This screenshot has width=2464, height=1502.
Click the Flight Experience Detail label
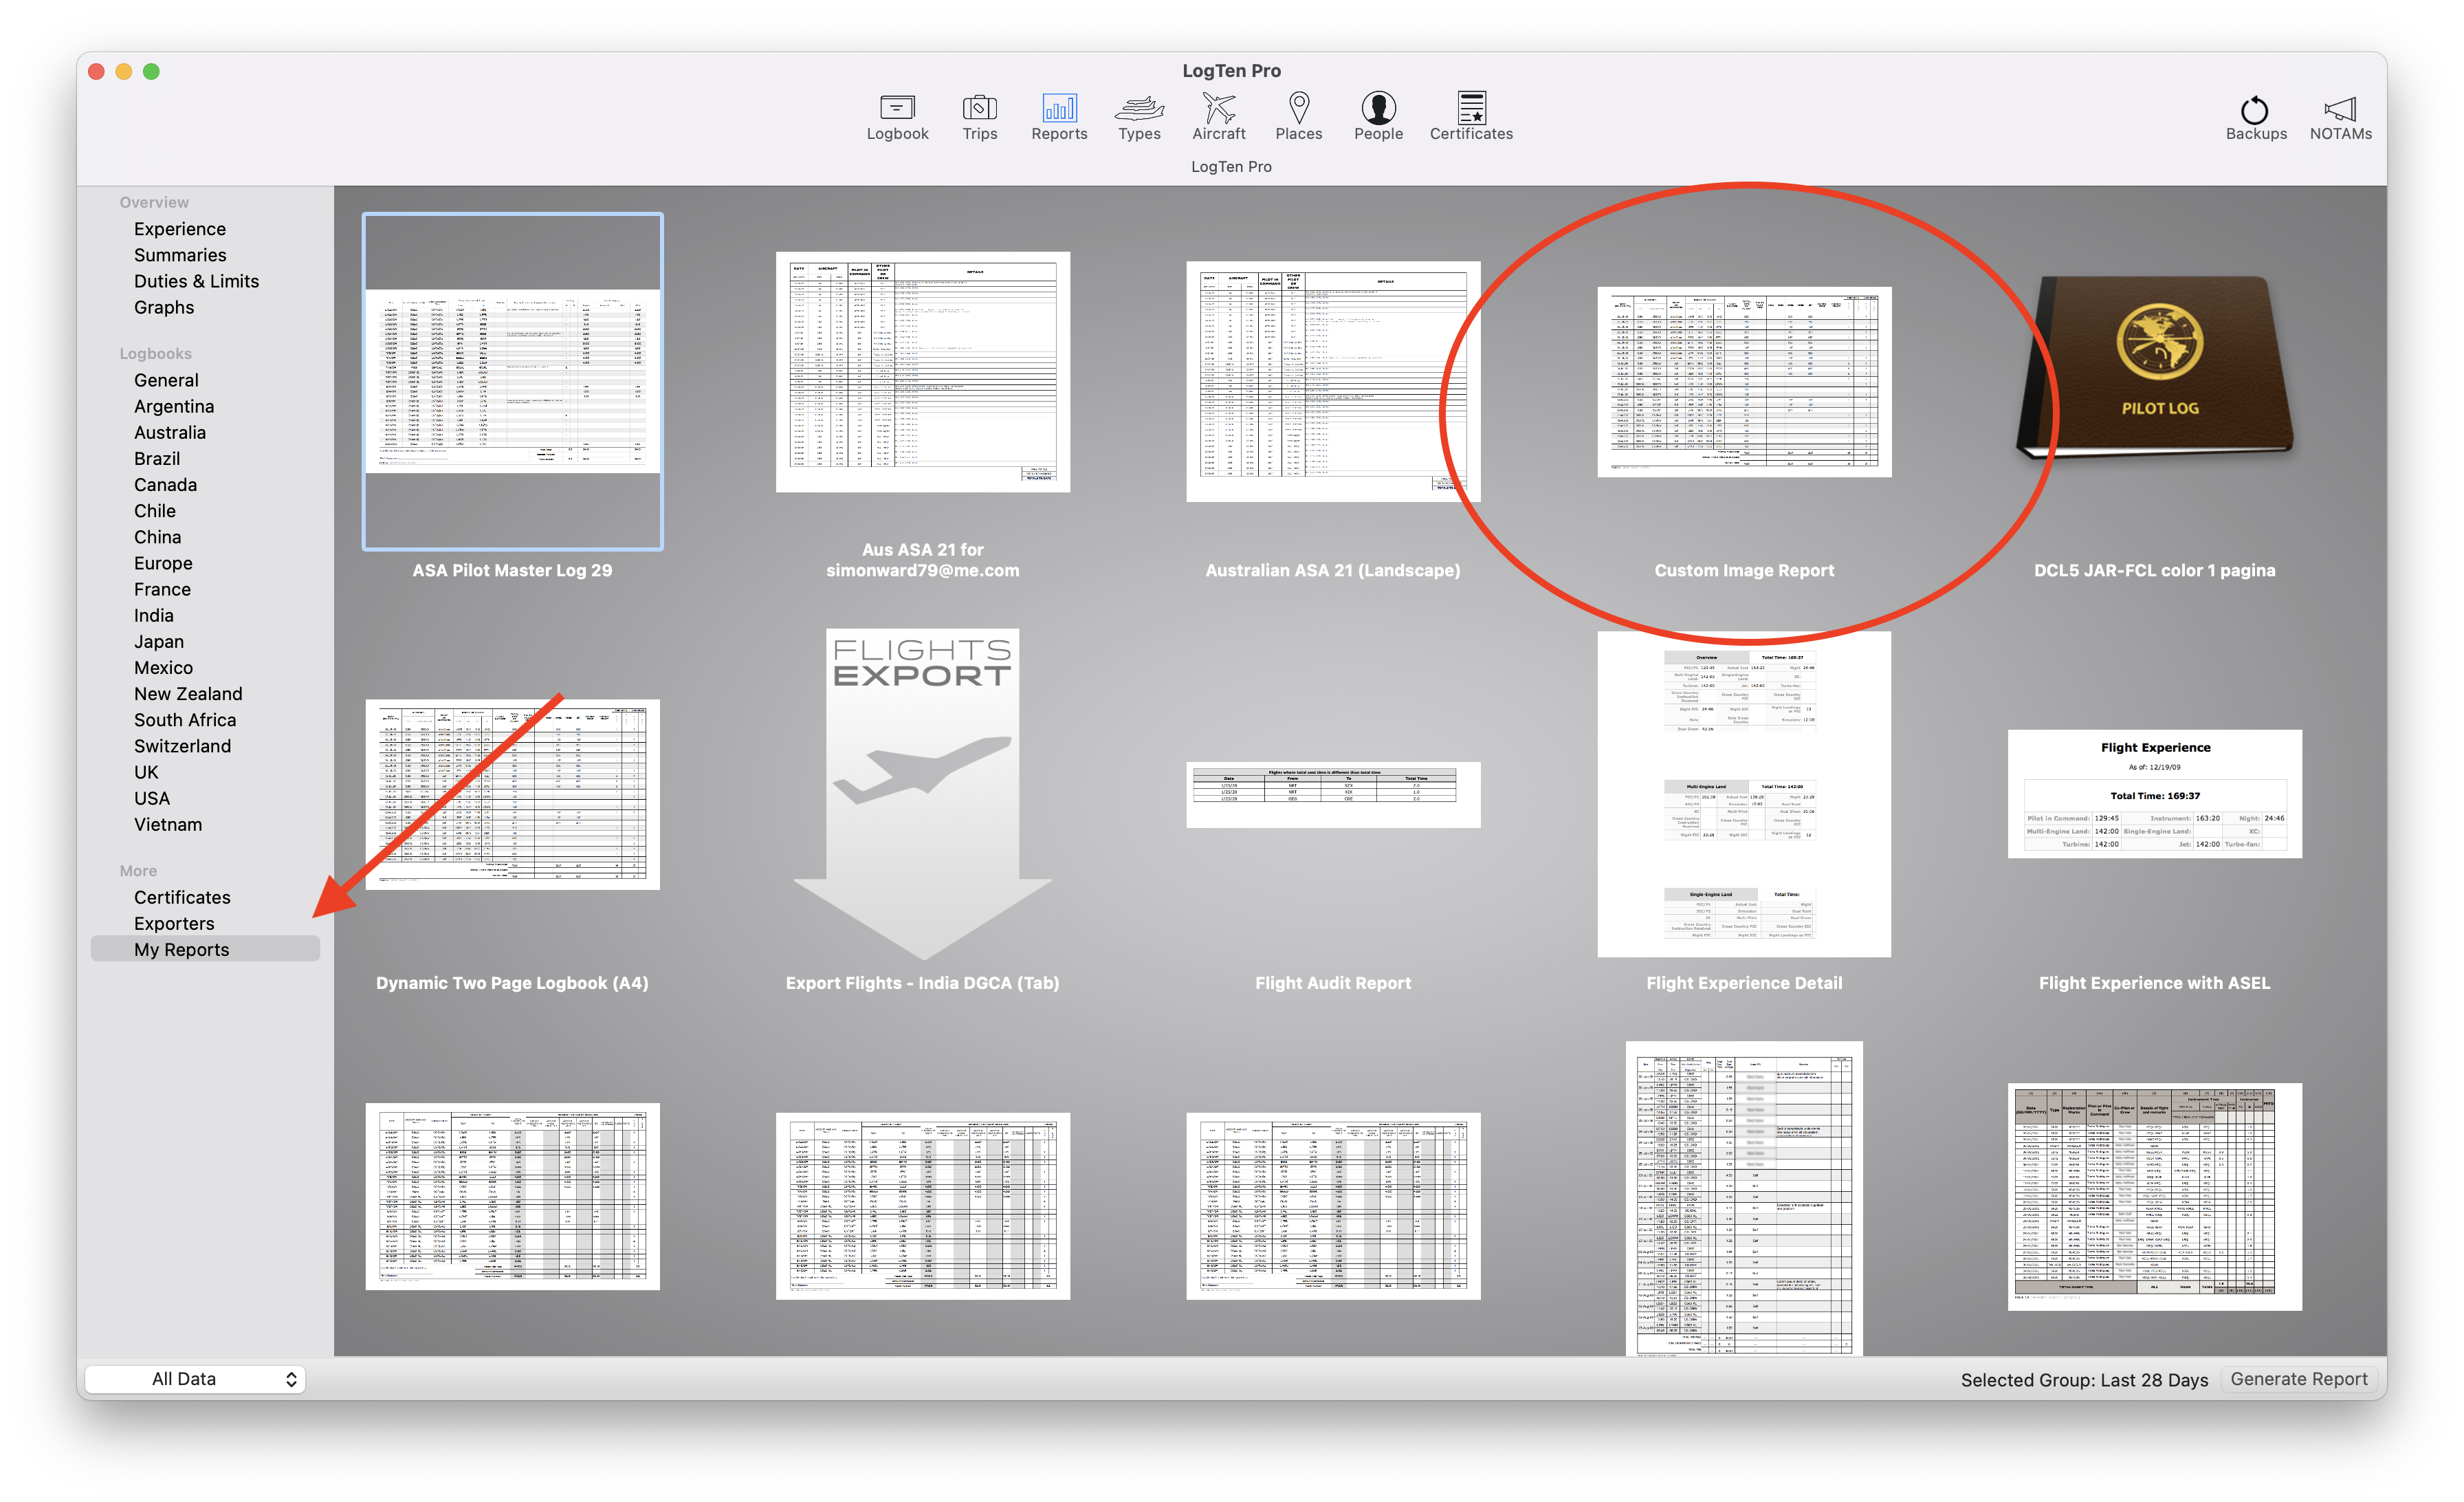1744,983
